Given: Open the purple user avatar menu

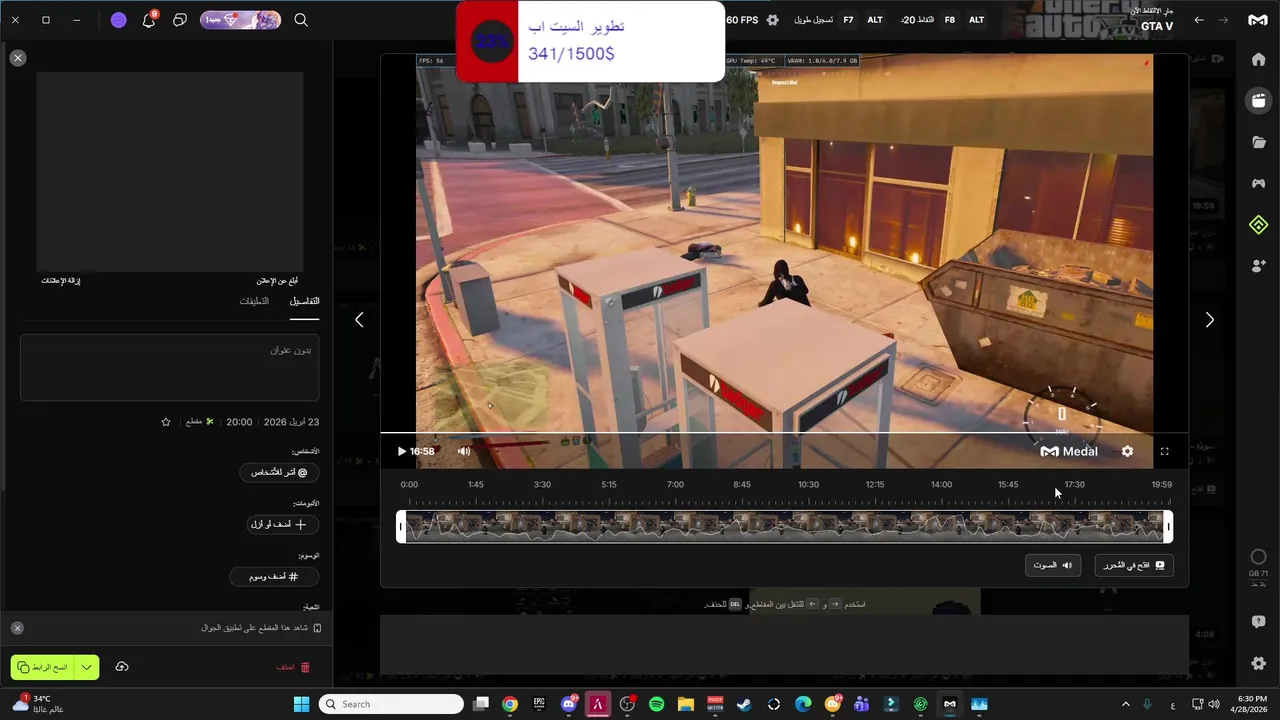Looking at the screenshot, I should point(118,20).
